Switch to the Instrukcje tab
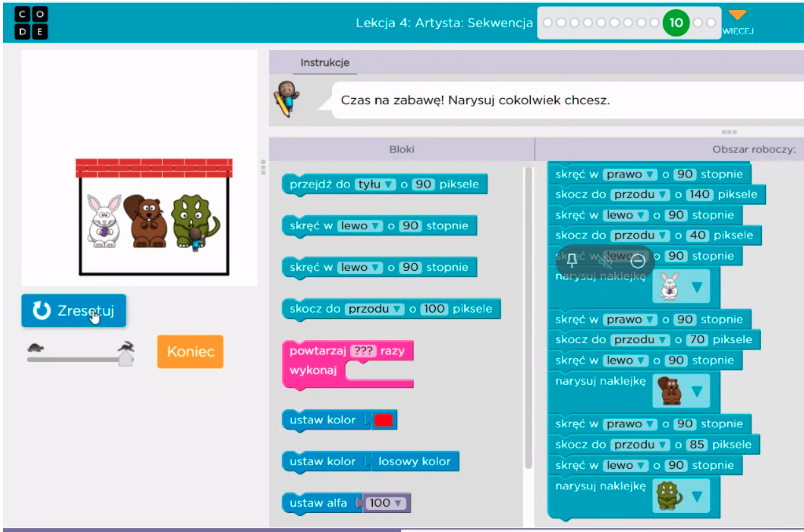This screenshot has width=804, height=532. click(325, 63)
